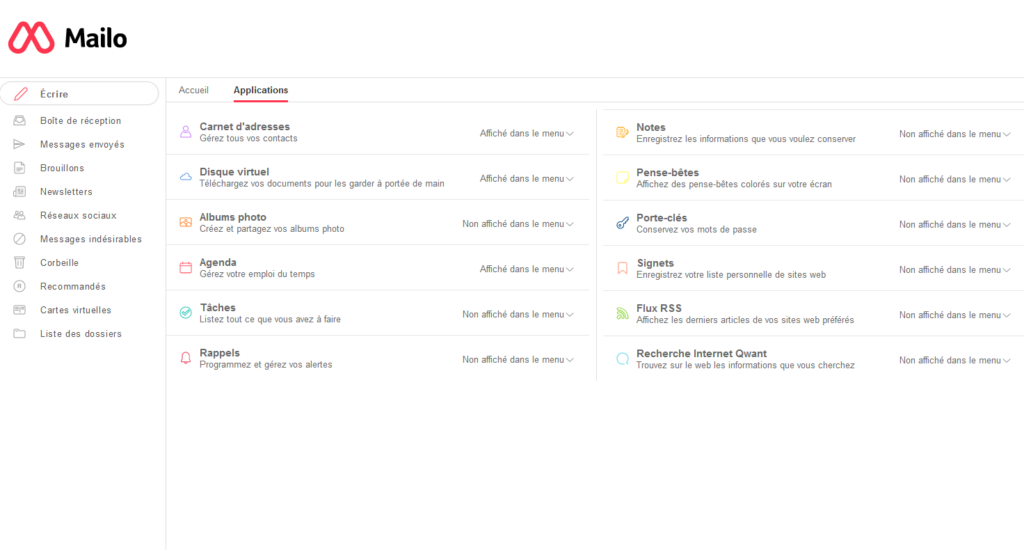Select the Applications tab
This screenshot has width=1024, height=550.
coord(261,90)
